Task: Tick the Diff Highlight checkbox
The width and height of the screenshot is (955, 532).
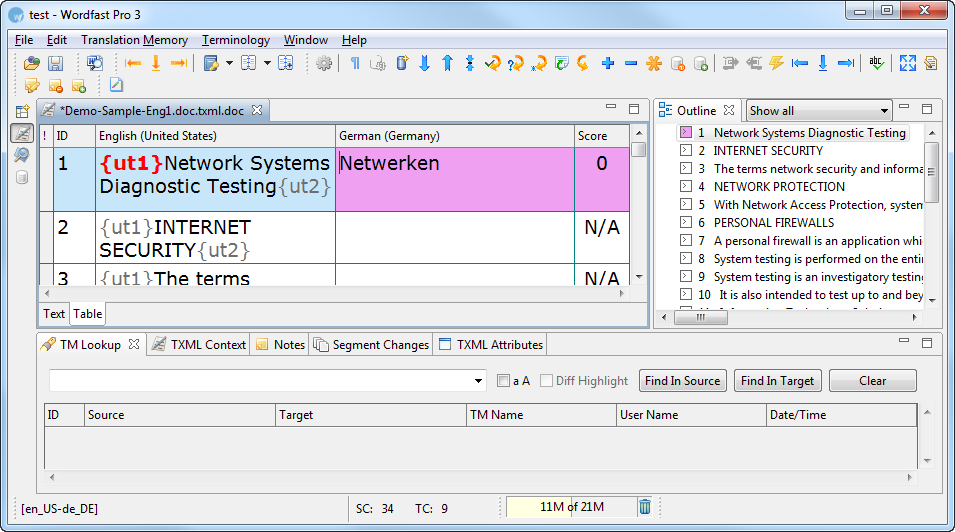Action: point(546,381)
